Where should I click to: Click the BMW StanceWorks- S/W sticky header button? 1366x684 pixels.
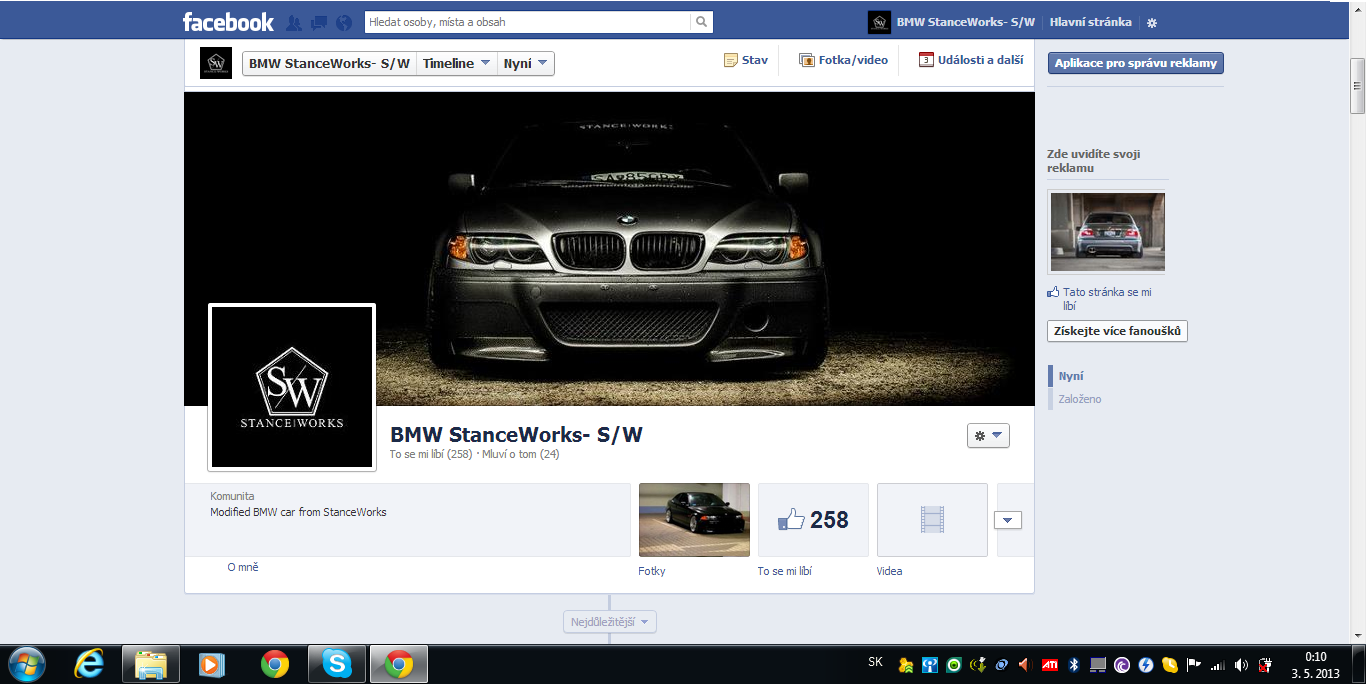(x=329, y=64)
